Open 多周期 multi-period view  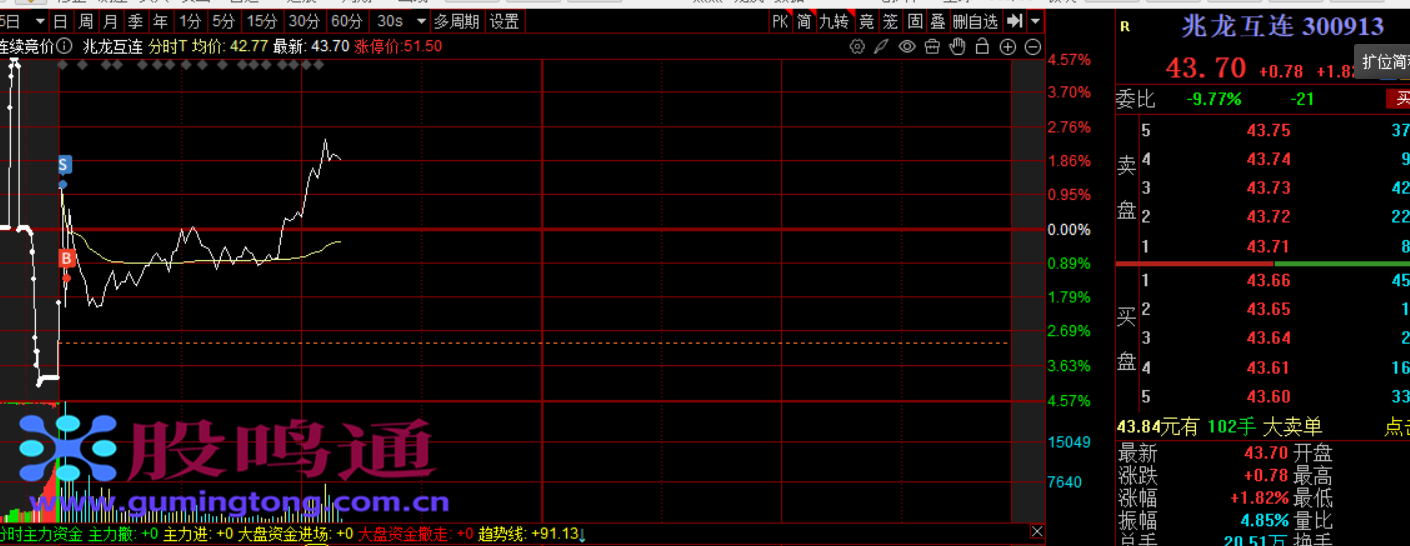[458, 21]
